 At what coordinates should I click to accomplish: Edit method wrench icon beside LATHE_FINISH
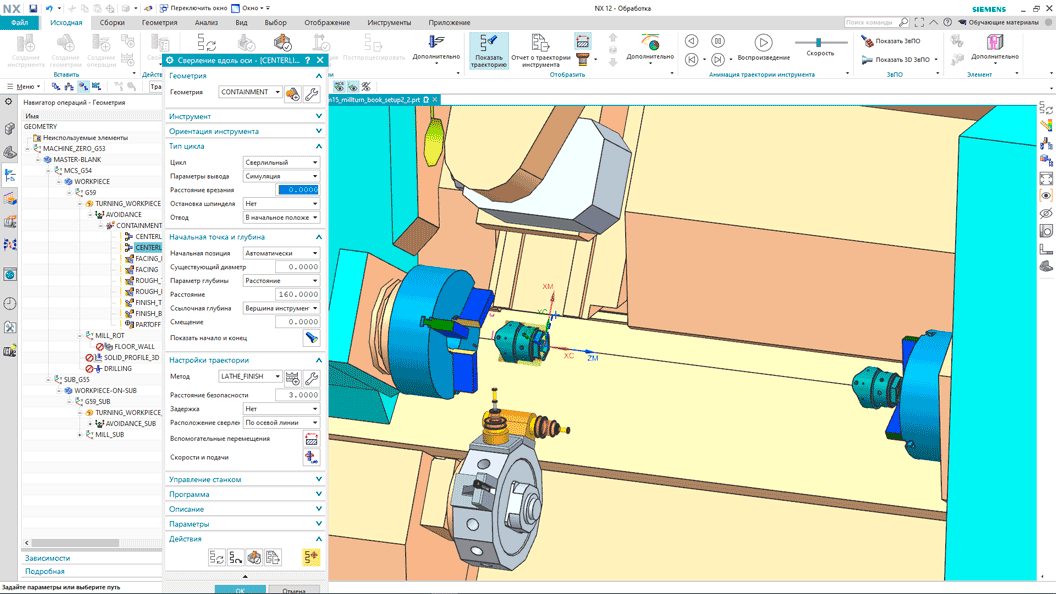(311, 378)
